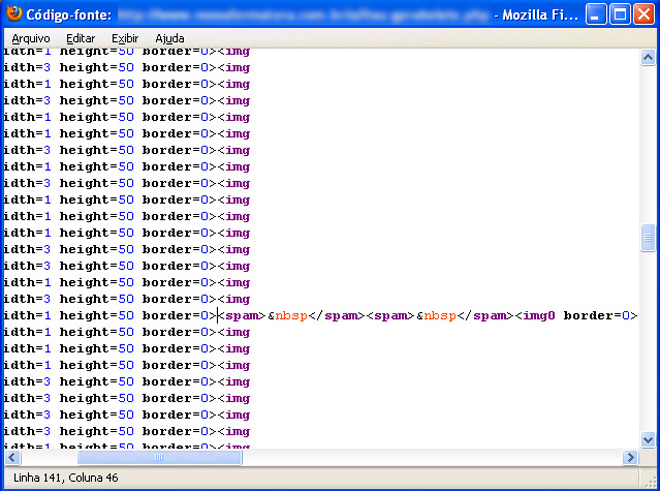The image size is (660, 491).
Task: Close the Código-fonte window
Action: tap(643, 15)
